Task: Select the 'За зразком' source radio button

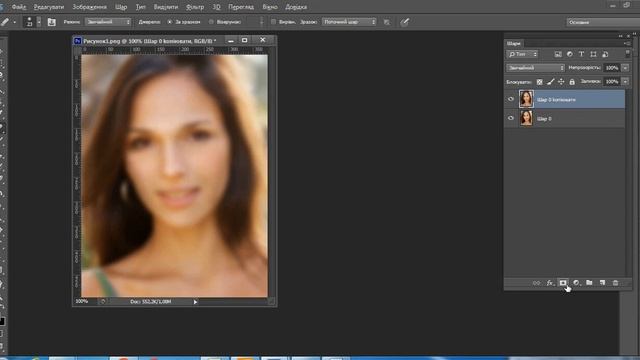Action: (170, 22)
